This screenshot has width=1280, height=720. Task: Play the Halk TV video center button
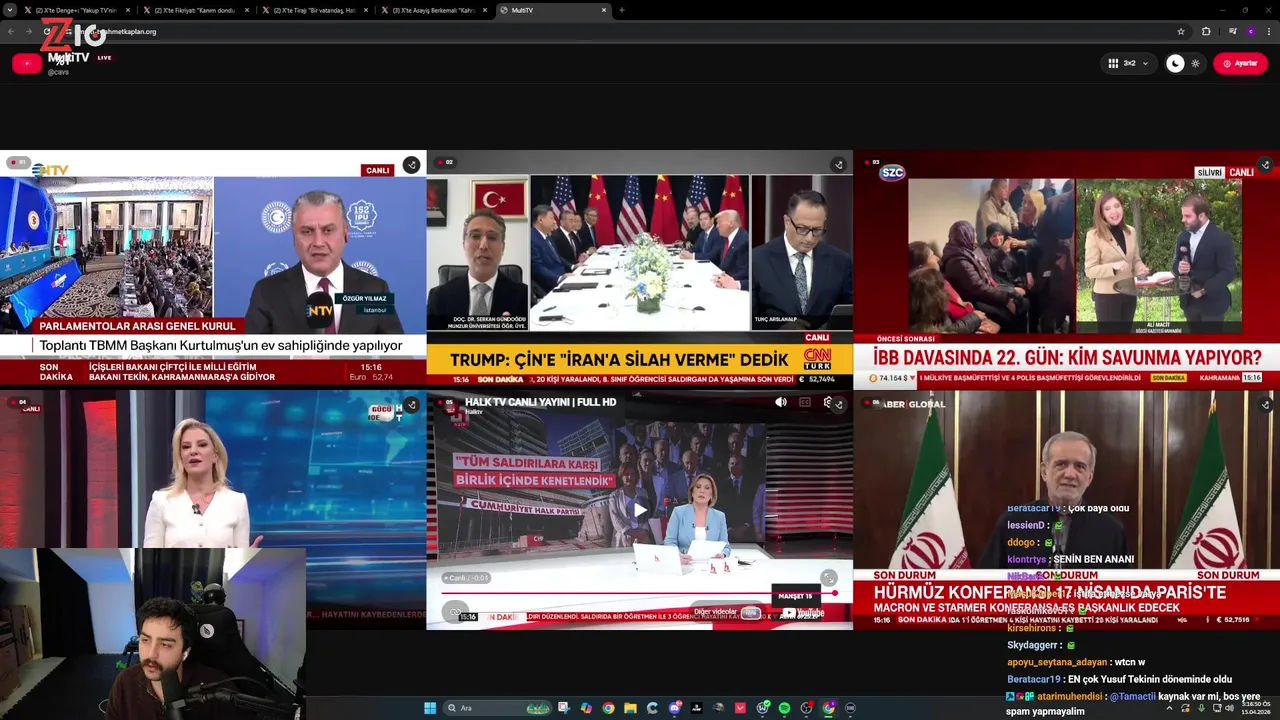pos(640,510)
